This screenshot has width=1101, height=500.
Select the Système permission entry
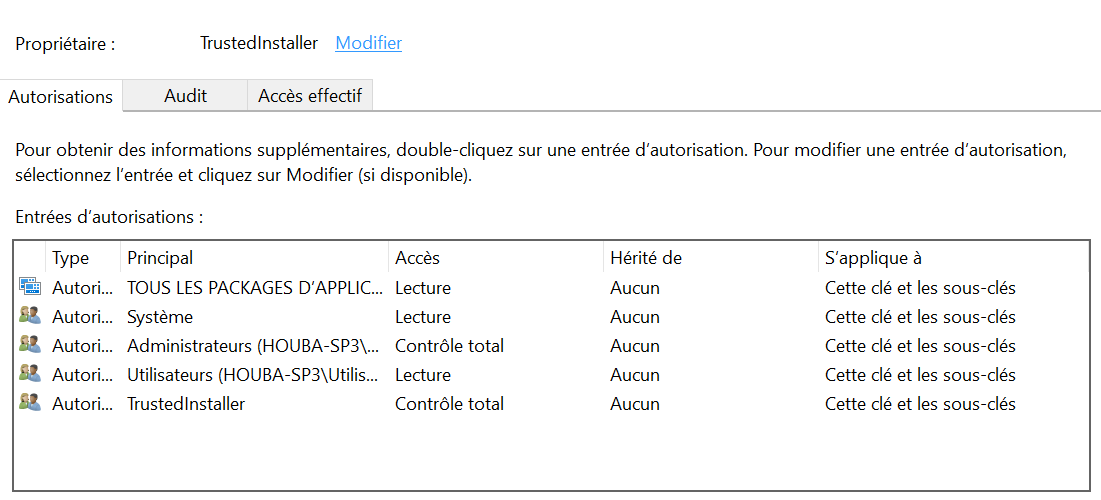[551, 317]
